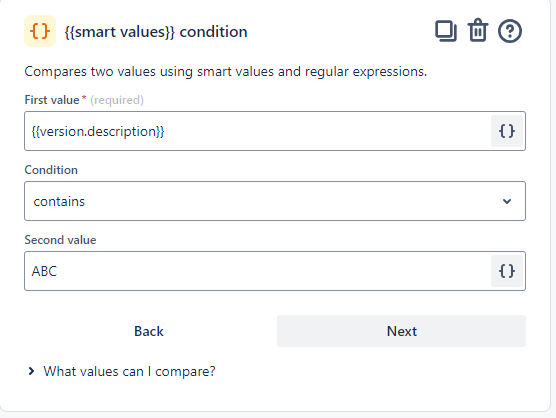Image resolution: width=556 pixels, height=418 pixels.
Task: Go back with the Back button
Action: [x=149, y=331]
